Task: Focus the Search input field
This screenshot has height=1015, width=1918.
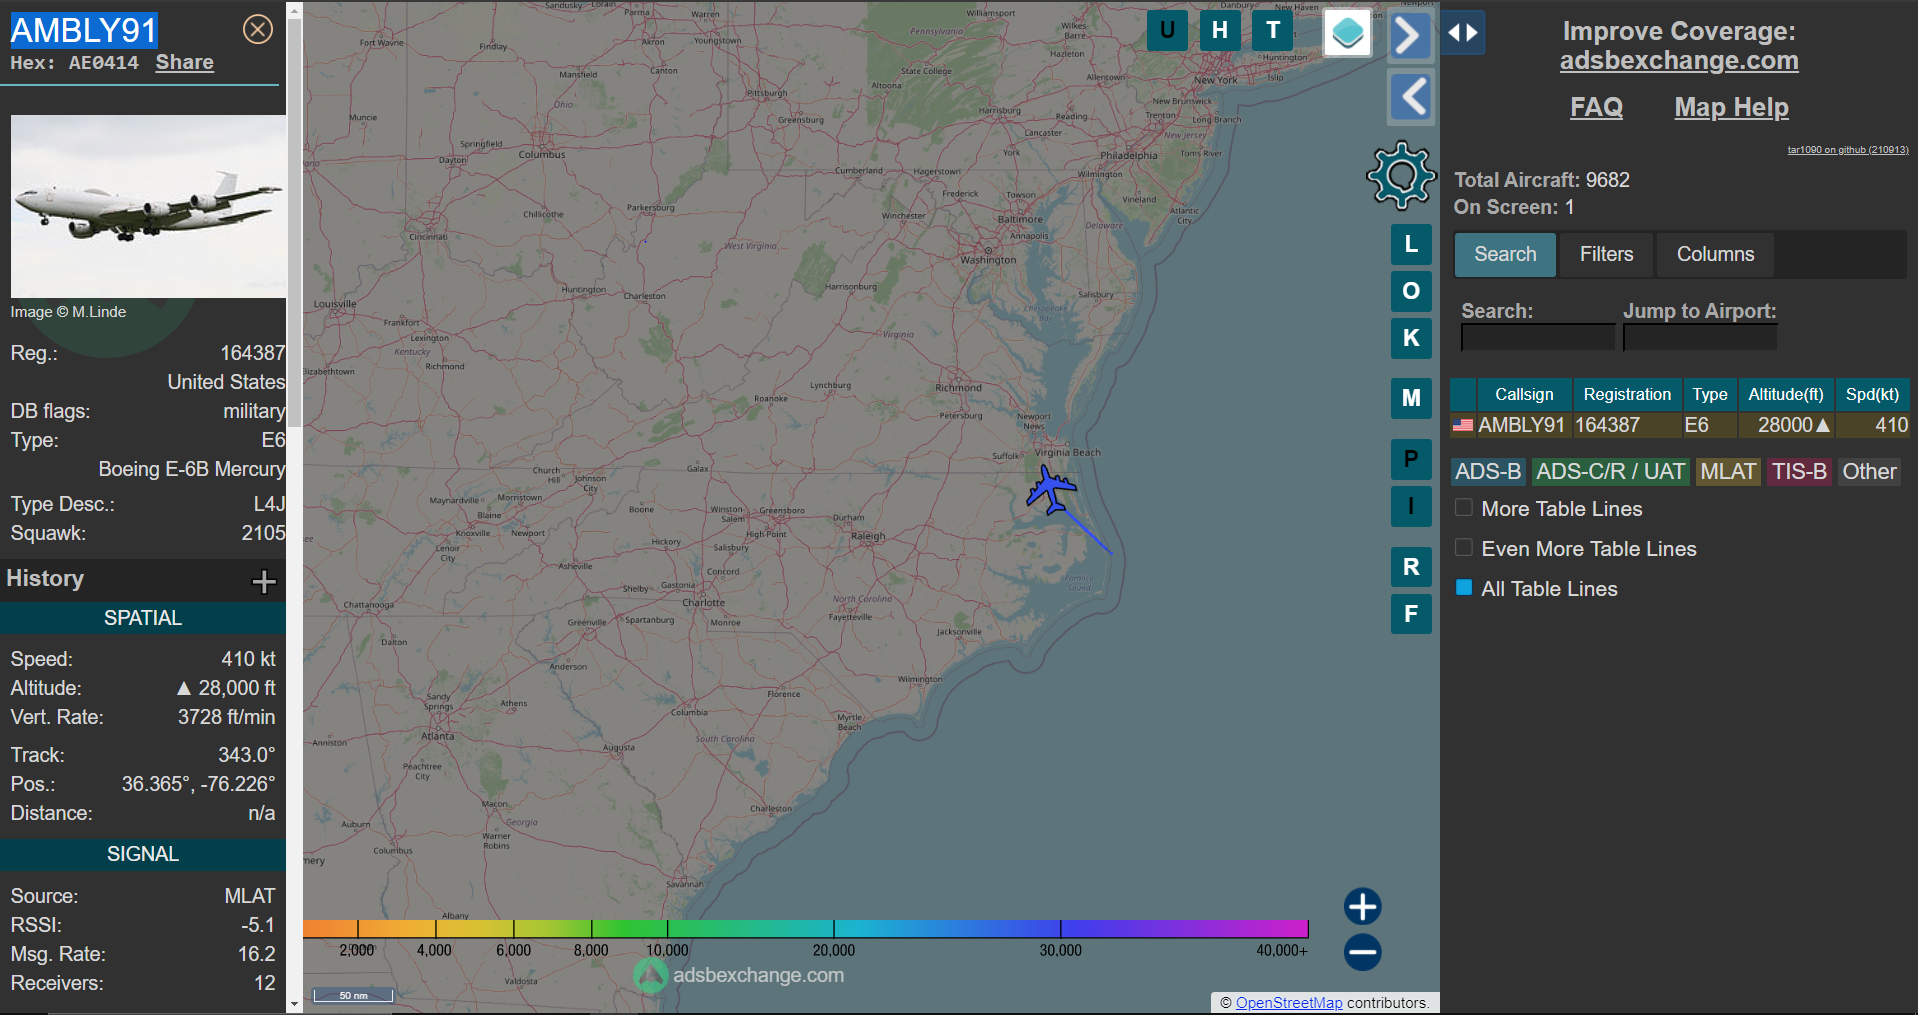Action: [1538, 338]
